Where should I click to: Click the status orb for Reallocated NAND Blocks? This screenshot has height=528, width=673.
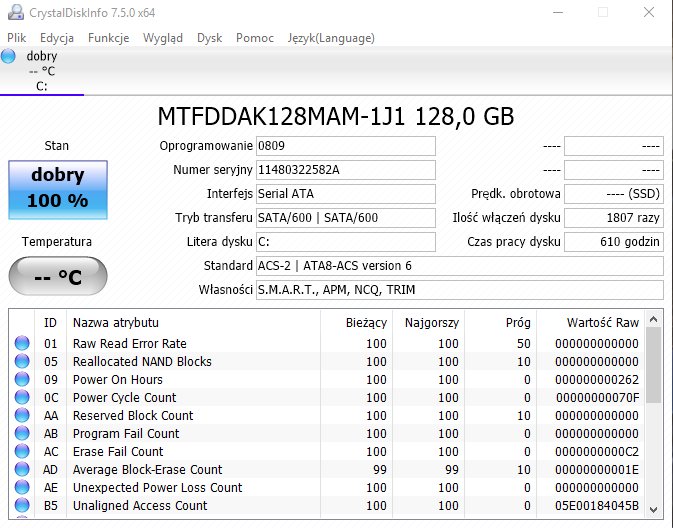(x=22, y=361)
